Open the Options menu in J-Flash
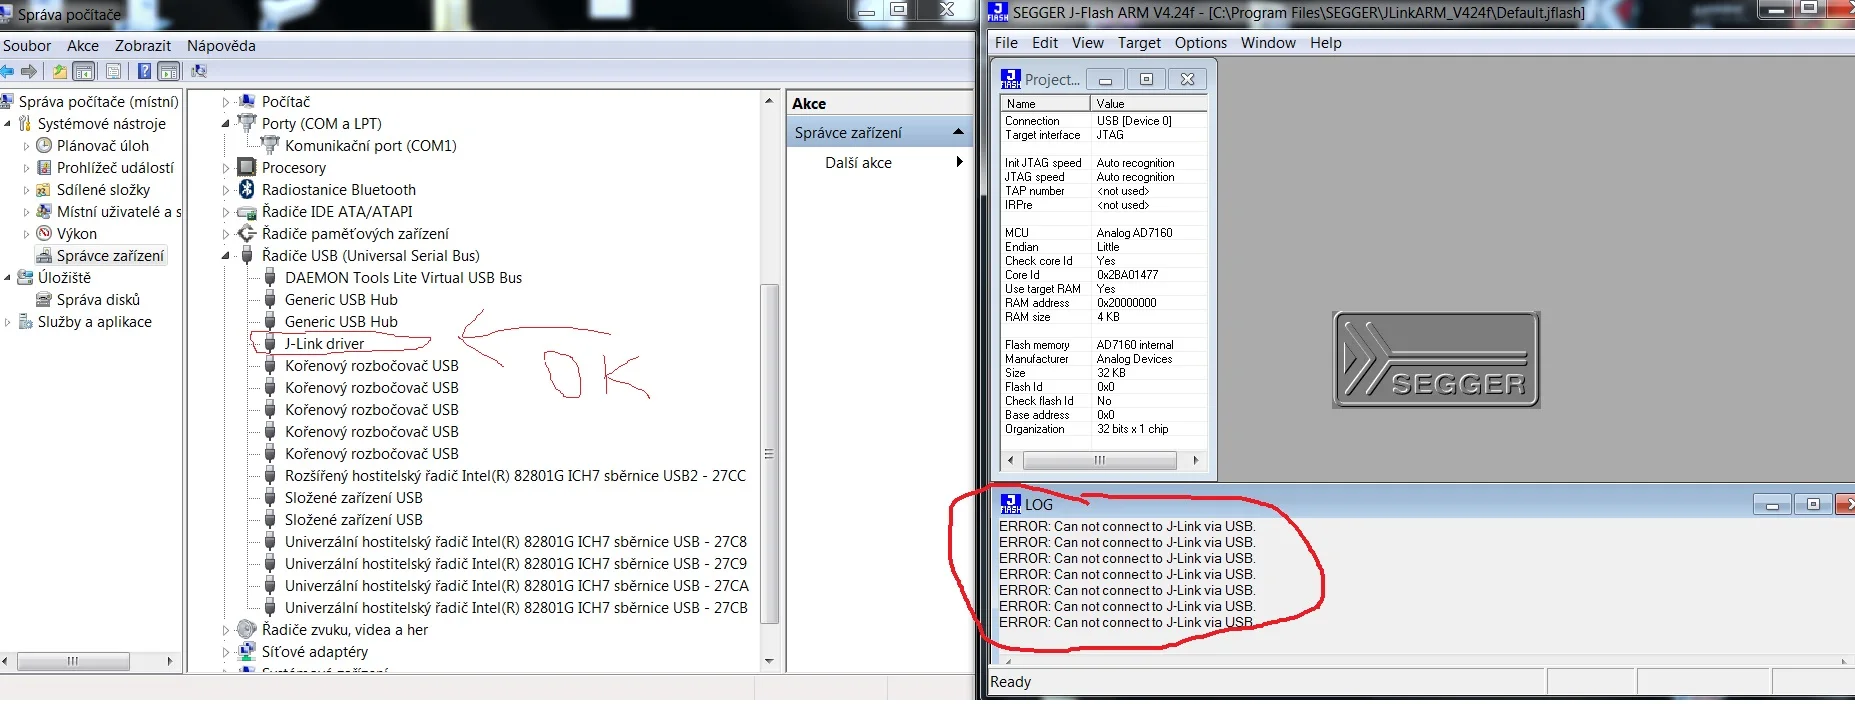Screen dimensions: 1855x704 pyautogui.click(x=1200, y=42)
